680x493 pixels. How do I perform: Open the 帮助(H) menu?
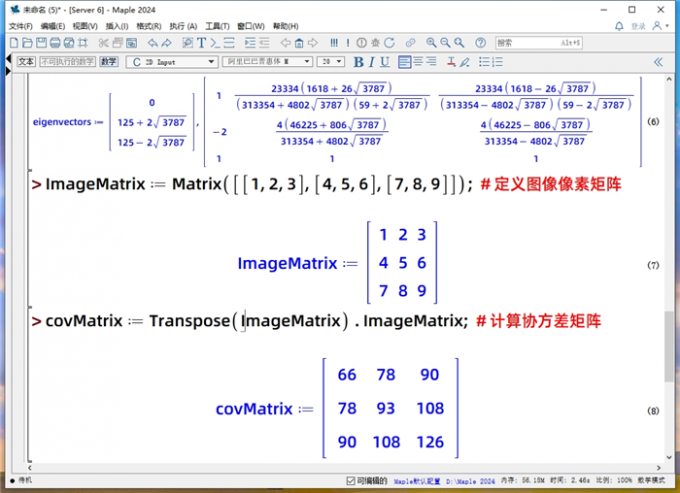pos(285,26)
